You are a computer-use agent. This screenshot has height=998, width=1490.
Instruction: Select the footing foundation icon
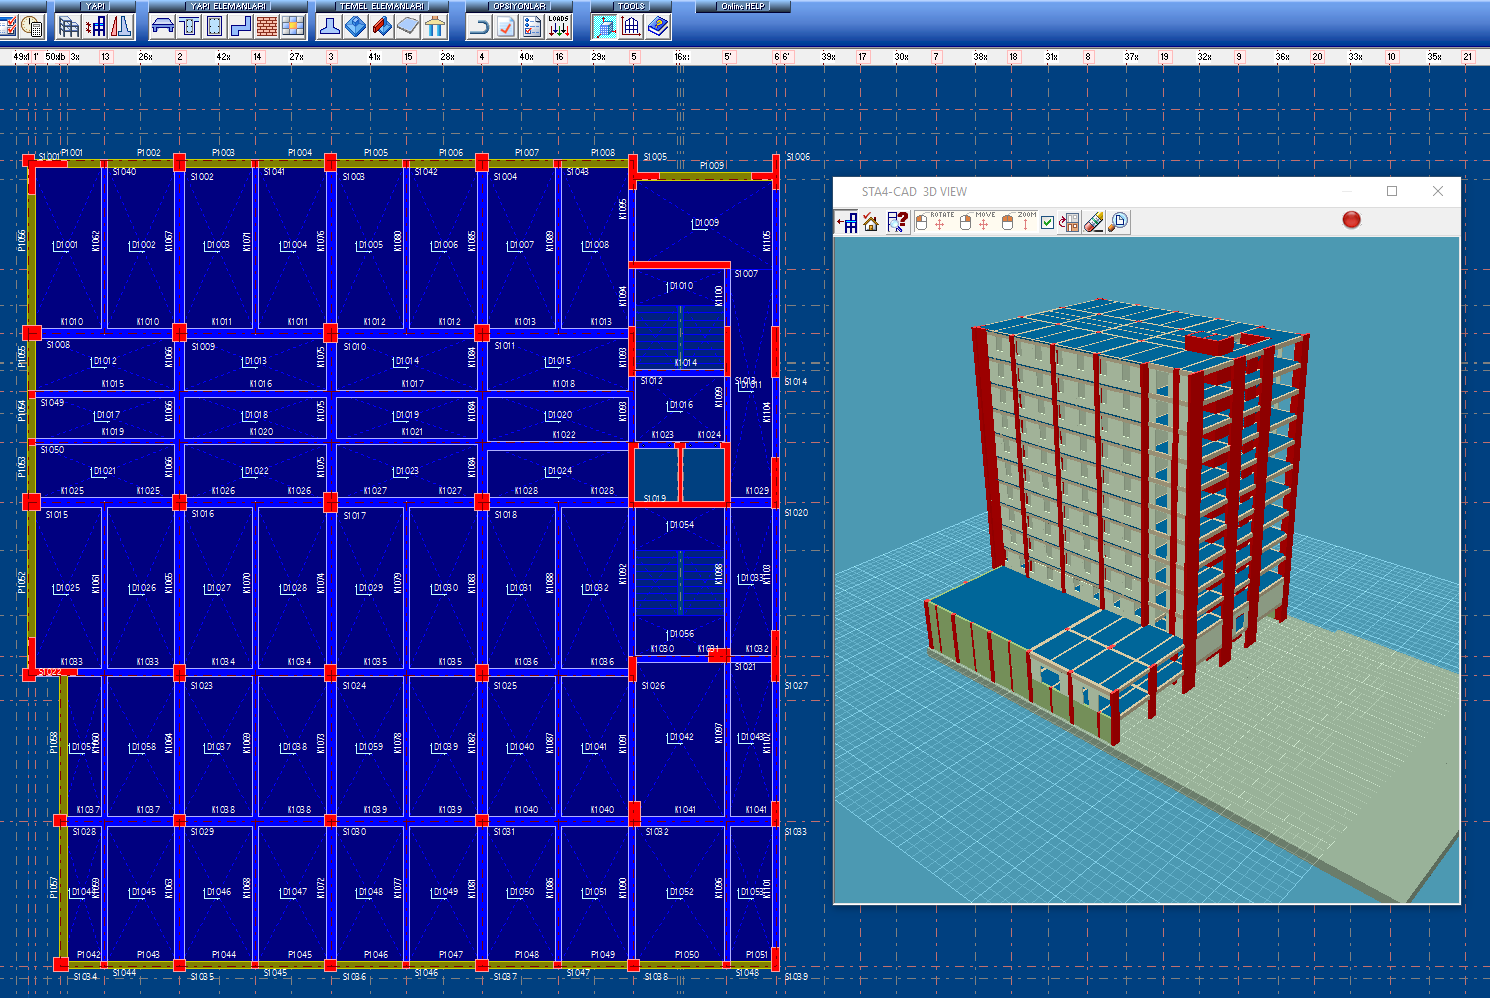click(329, 27)
